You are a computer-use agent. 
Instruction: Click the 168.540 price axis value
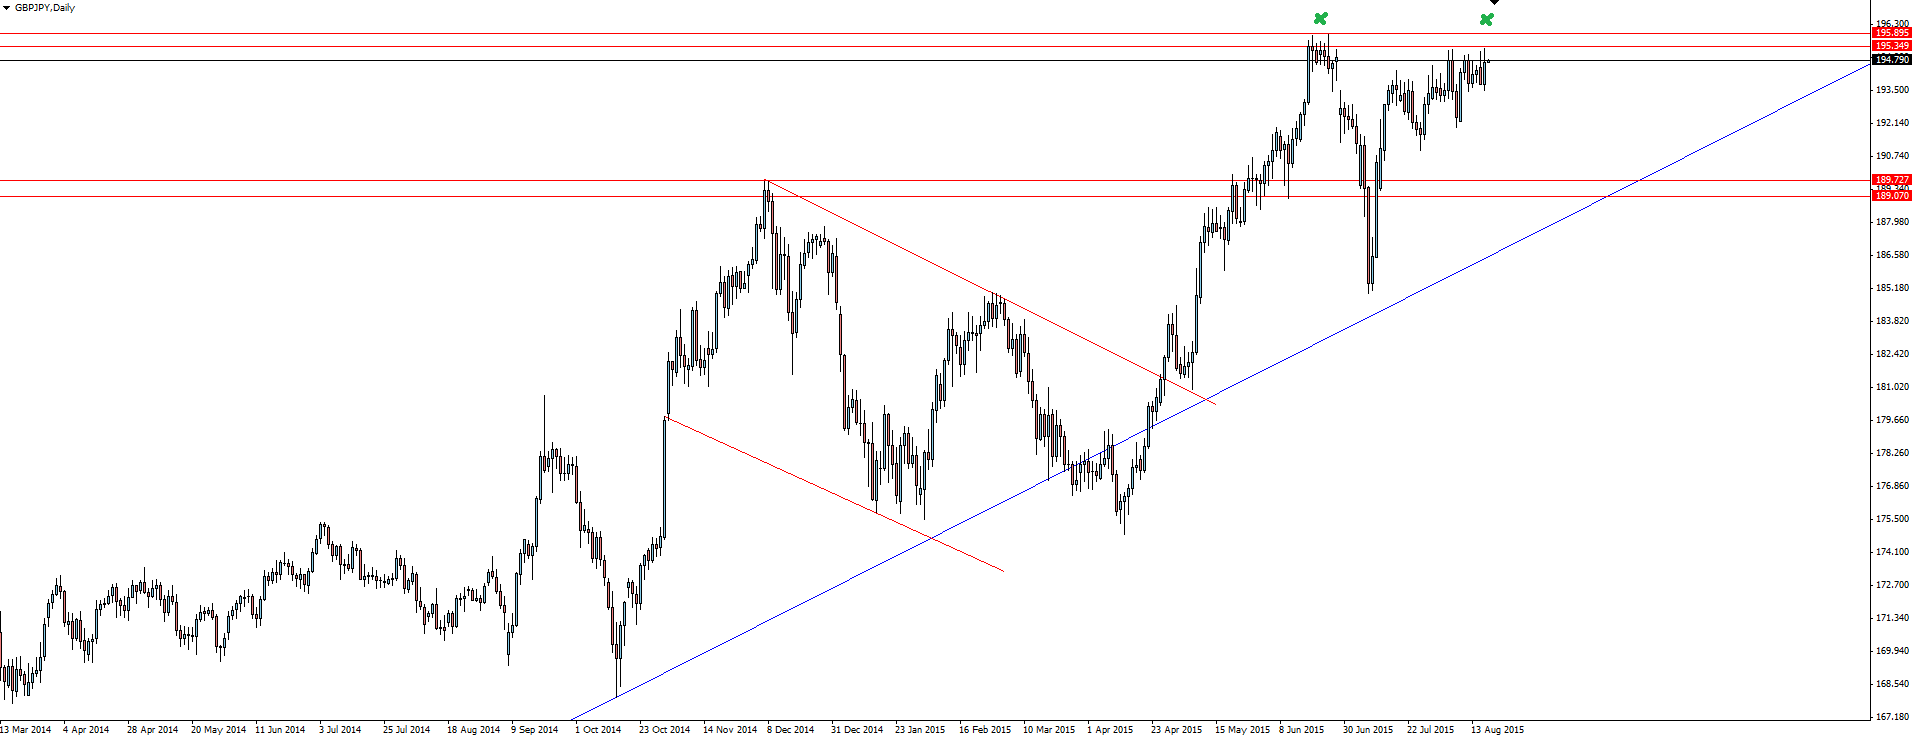click(1891, 684)
